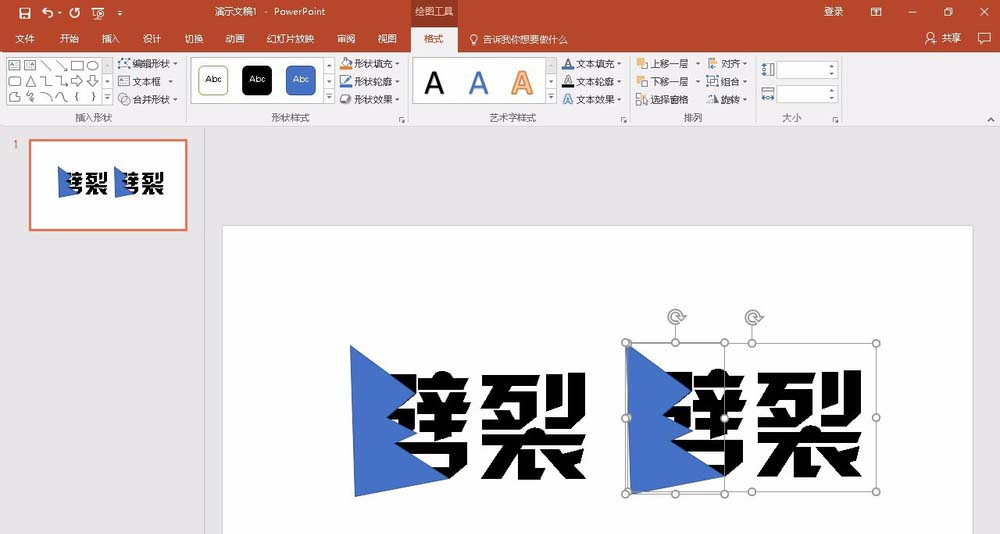Select the curve shape
The image size is (1000, 534).
coord(61,97)
